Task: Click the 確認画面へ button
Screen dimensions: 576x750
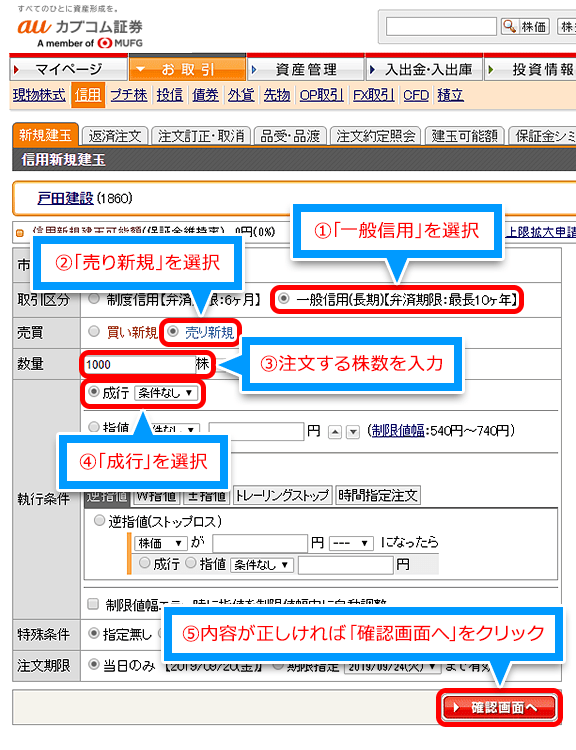Action: click(499, 707)
